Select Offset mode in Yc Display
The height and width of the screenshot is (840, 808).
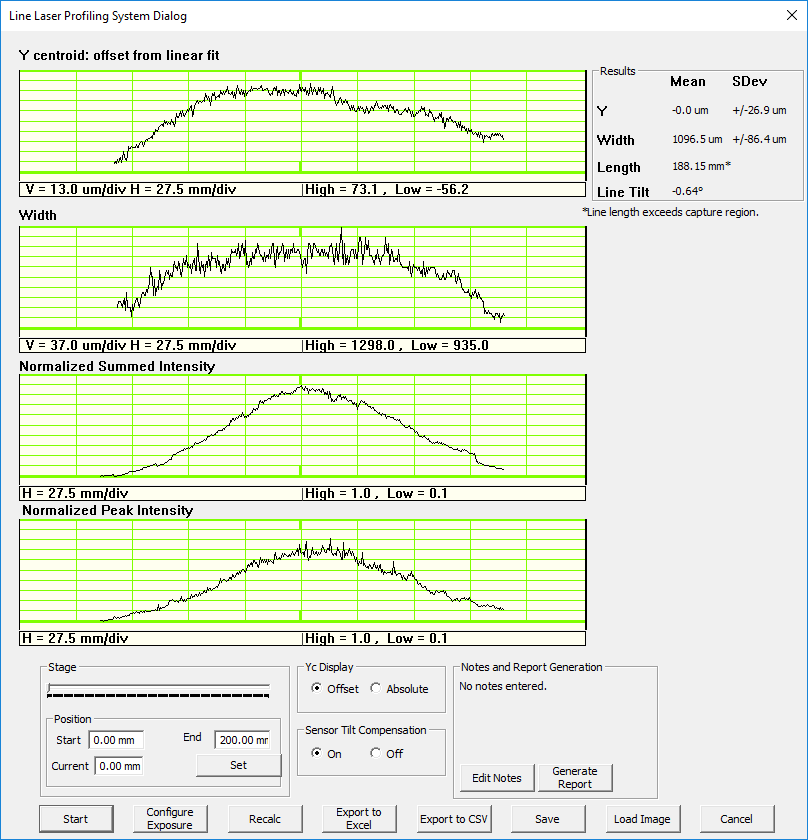click(x=317, y=689)
